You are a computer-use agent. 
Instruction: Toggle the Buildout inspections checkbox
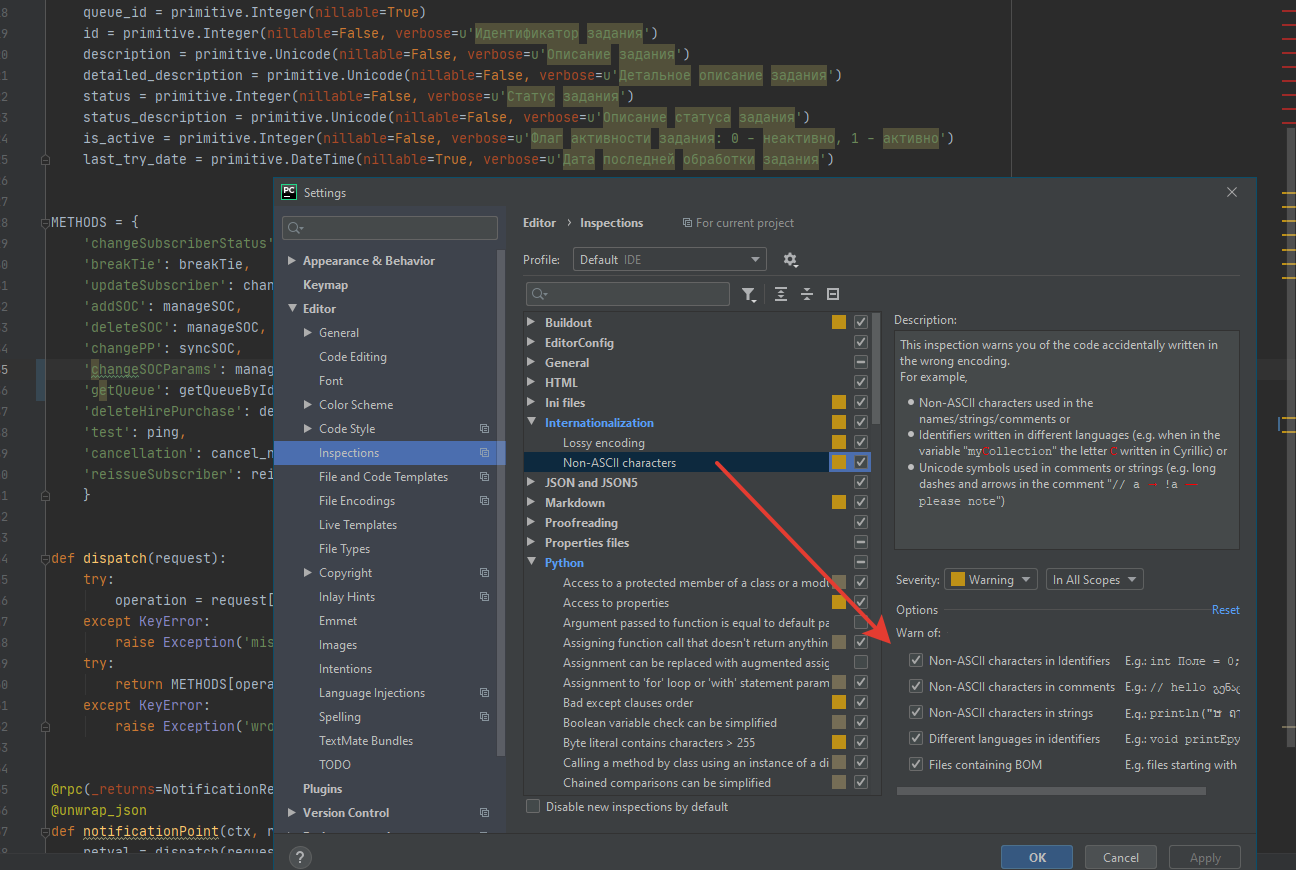861,323
